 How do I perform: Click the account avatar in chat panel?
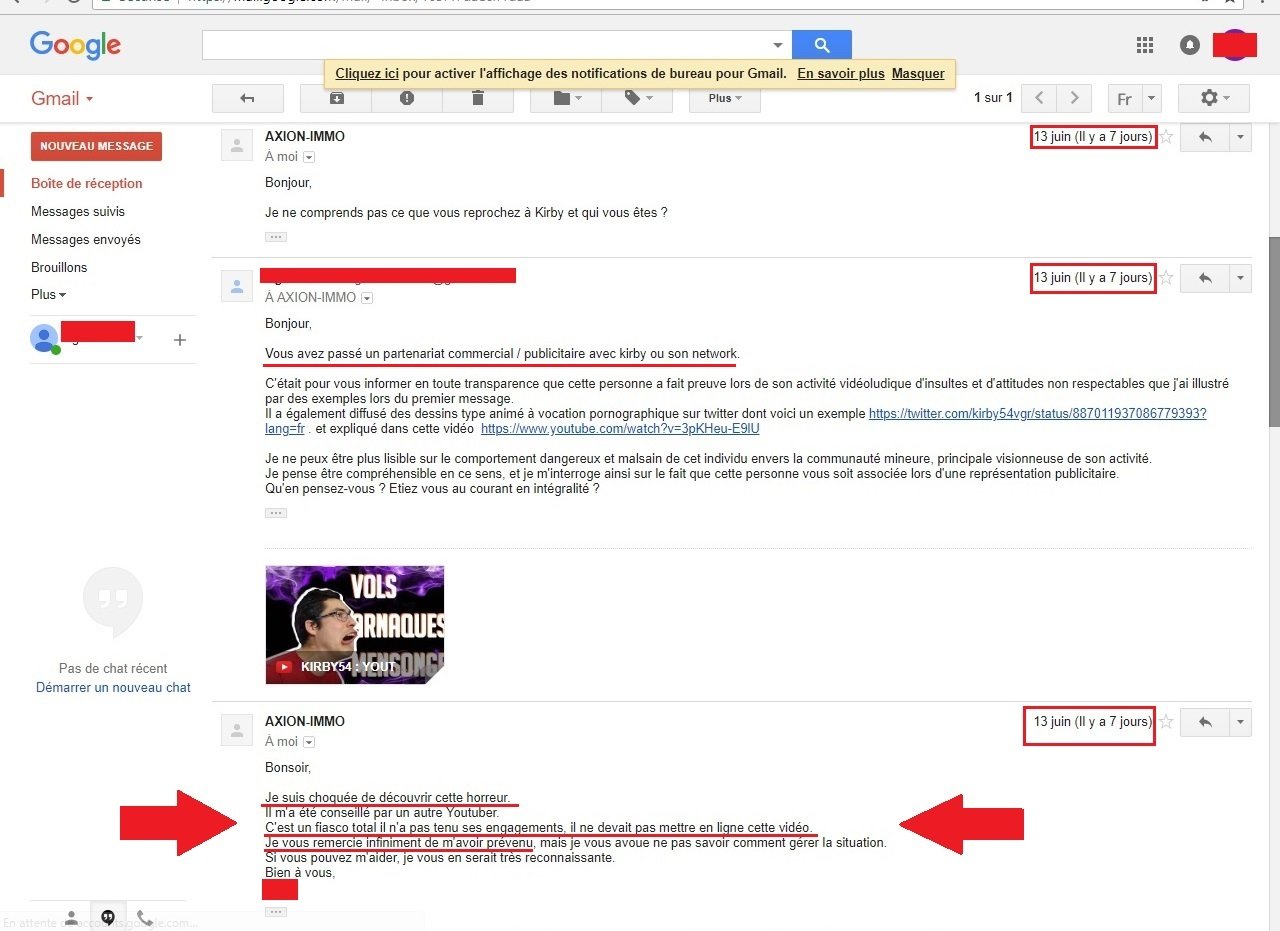pos(44,338)
